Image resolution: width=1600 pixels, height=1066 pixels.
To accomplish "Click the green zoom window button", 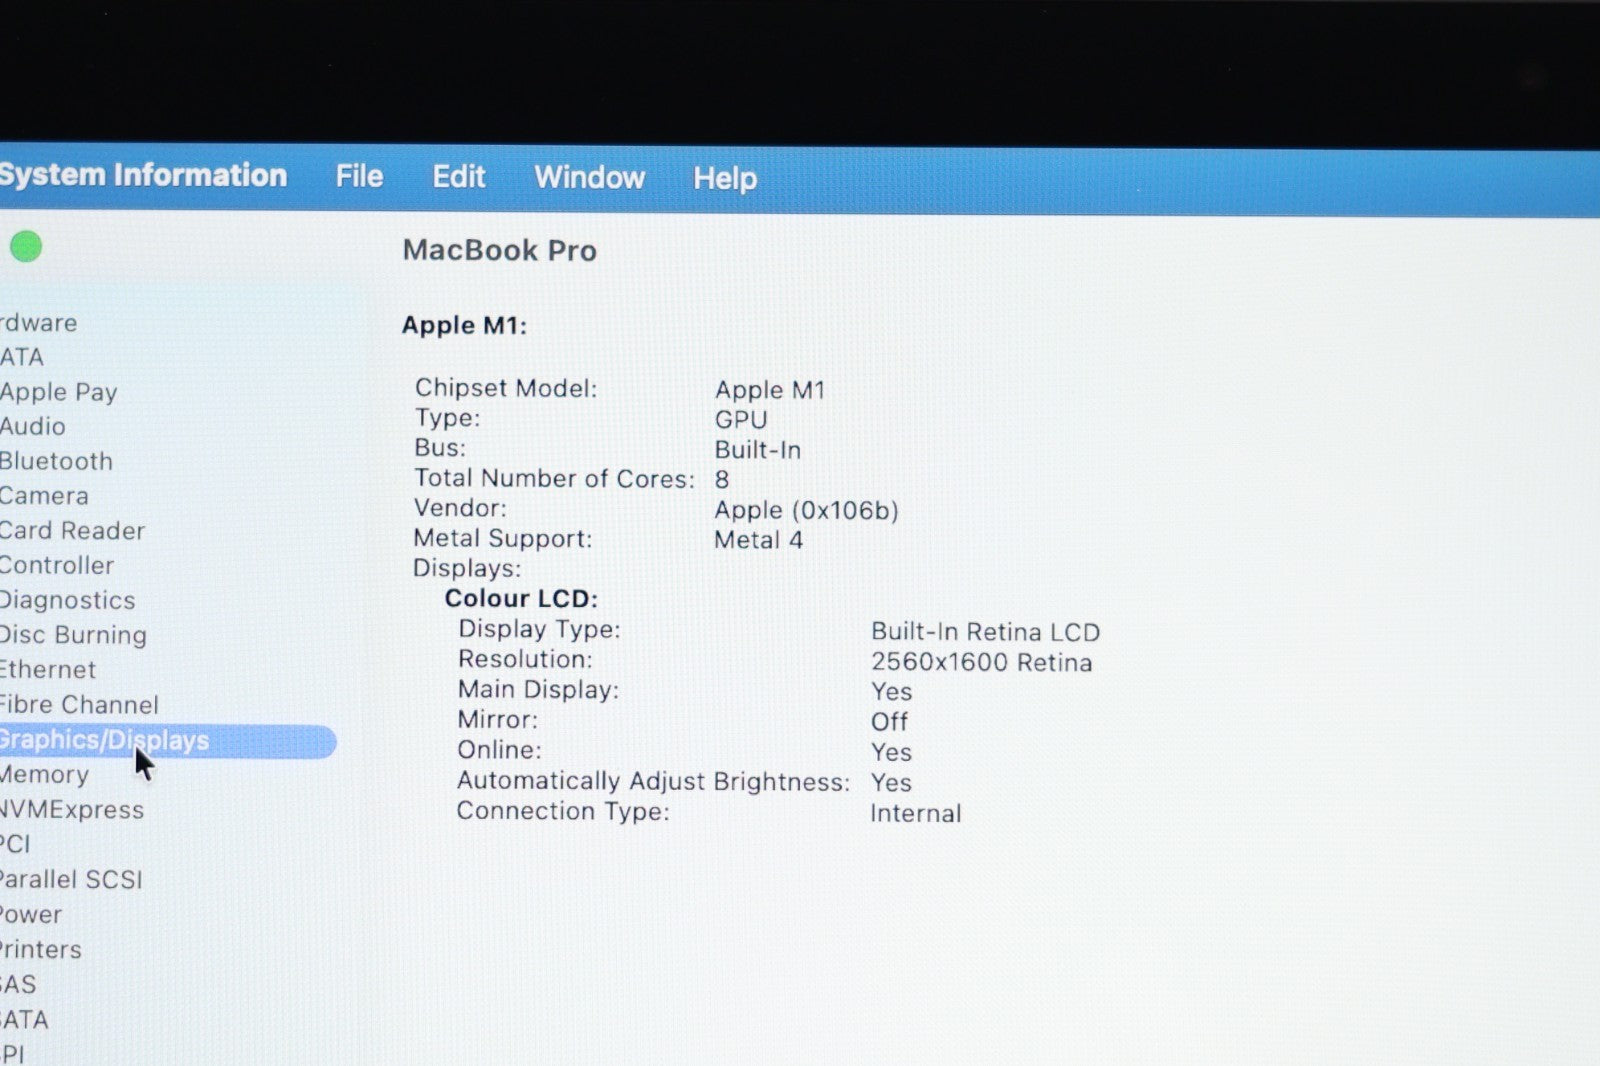I will point(26,246).
